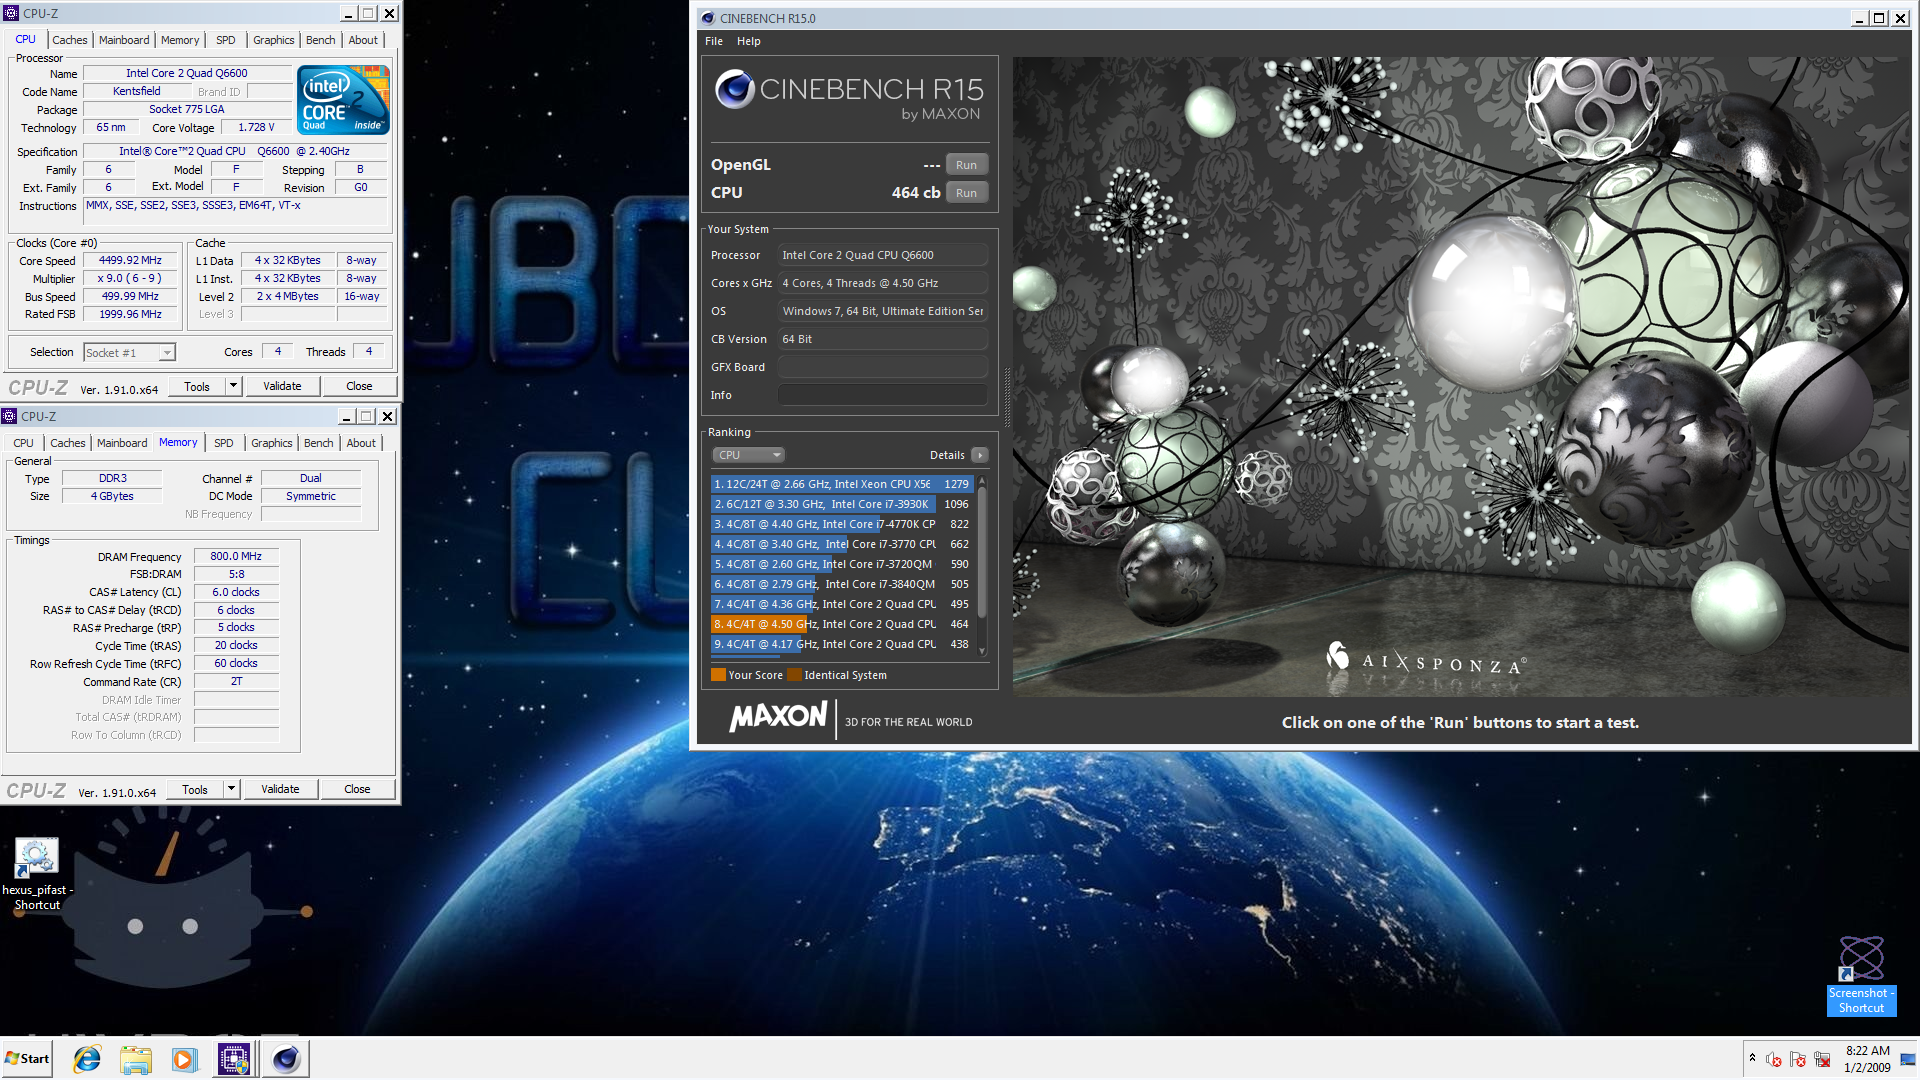Click the Core Speed value 4499.92 MHz
1920x1080 pixels.
[130, 260]
